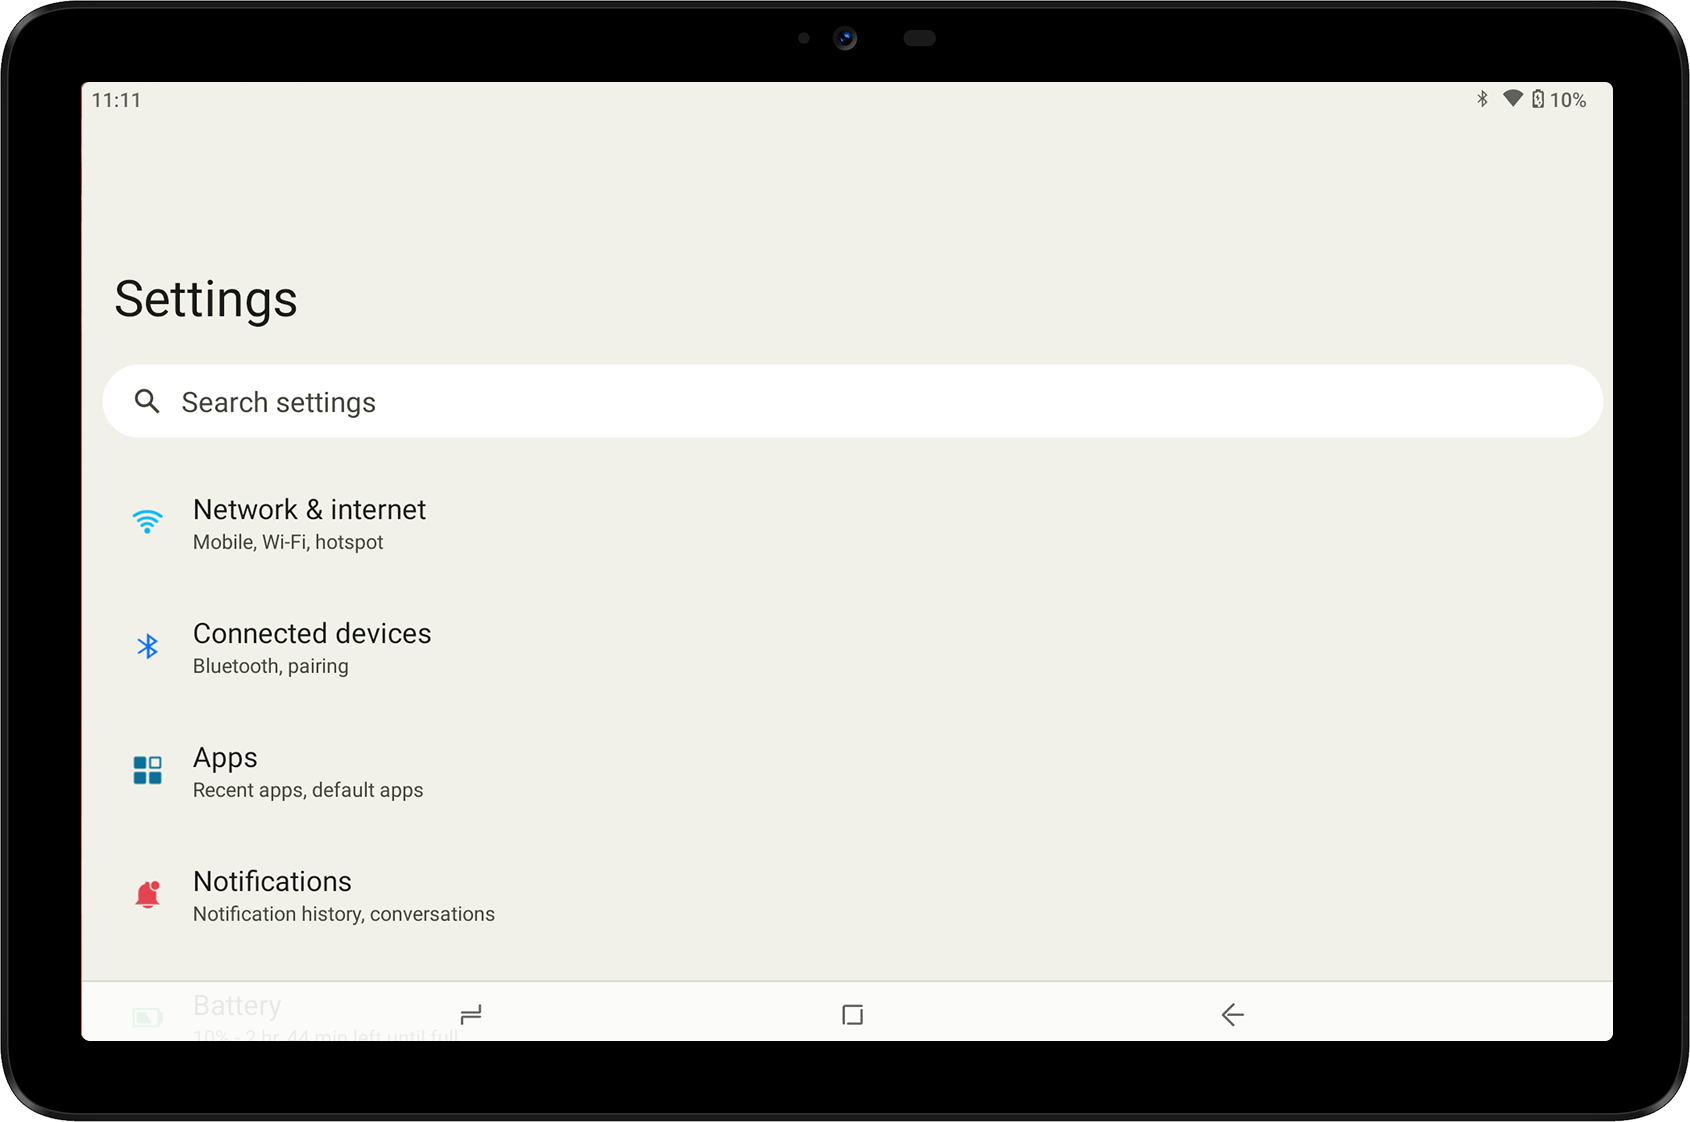This screenshot has height=1122, width=1690.
Task: Tap the 'Recent apps, default apps' subtitle
Action: tap(308, 791)
